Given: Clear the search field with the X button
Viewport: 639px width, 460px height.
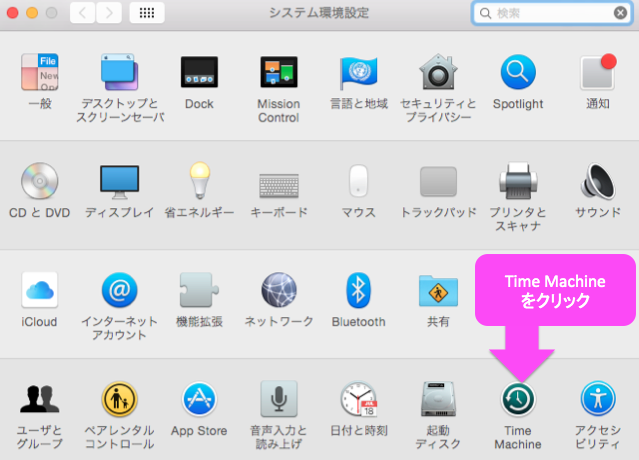Looking at the screenshot, I should coord(620,13).
